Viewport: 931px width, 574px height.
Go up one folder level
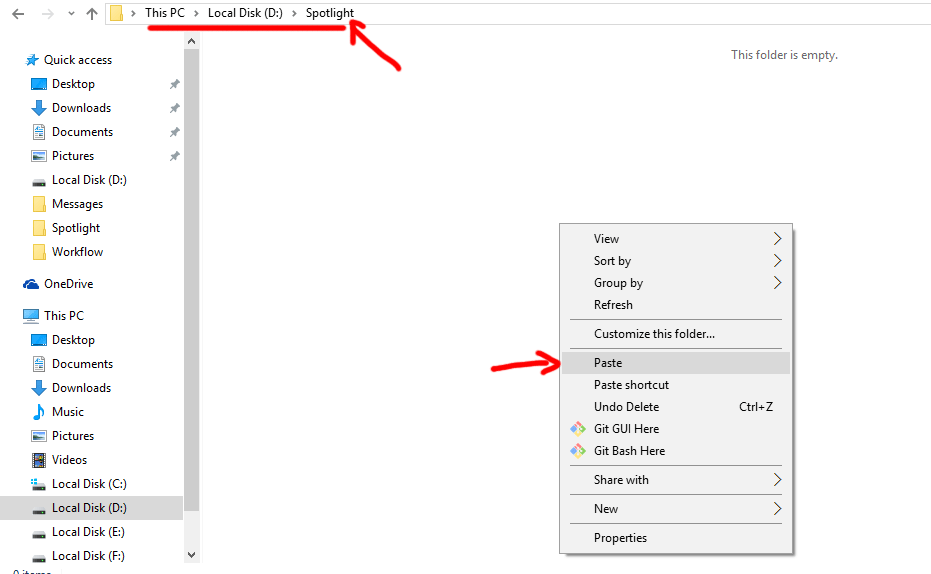91,14
